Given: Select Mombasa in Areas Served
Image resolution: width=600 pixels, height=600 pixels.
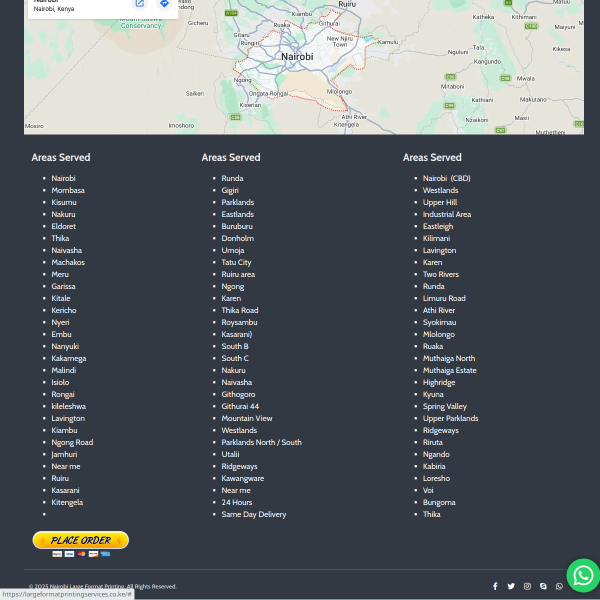Looking at the screenshot, I should 68,190.
